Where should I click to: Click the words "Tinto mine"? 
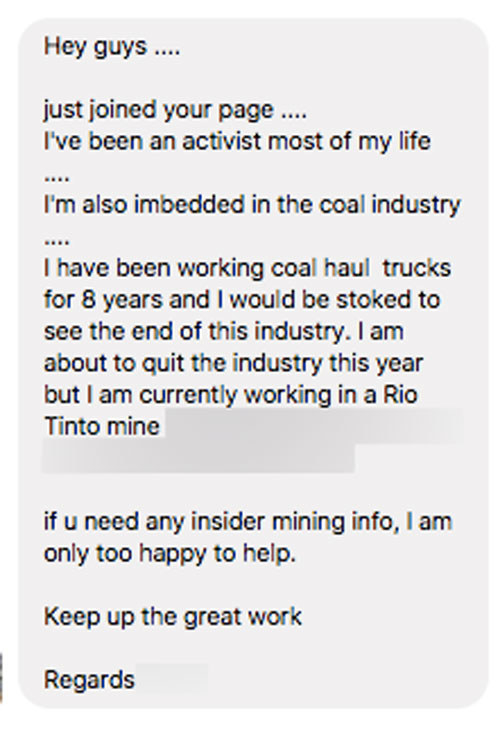point(102,427)
